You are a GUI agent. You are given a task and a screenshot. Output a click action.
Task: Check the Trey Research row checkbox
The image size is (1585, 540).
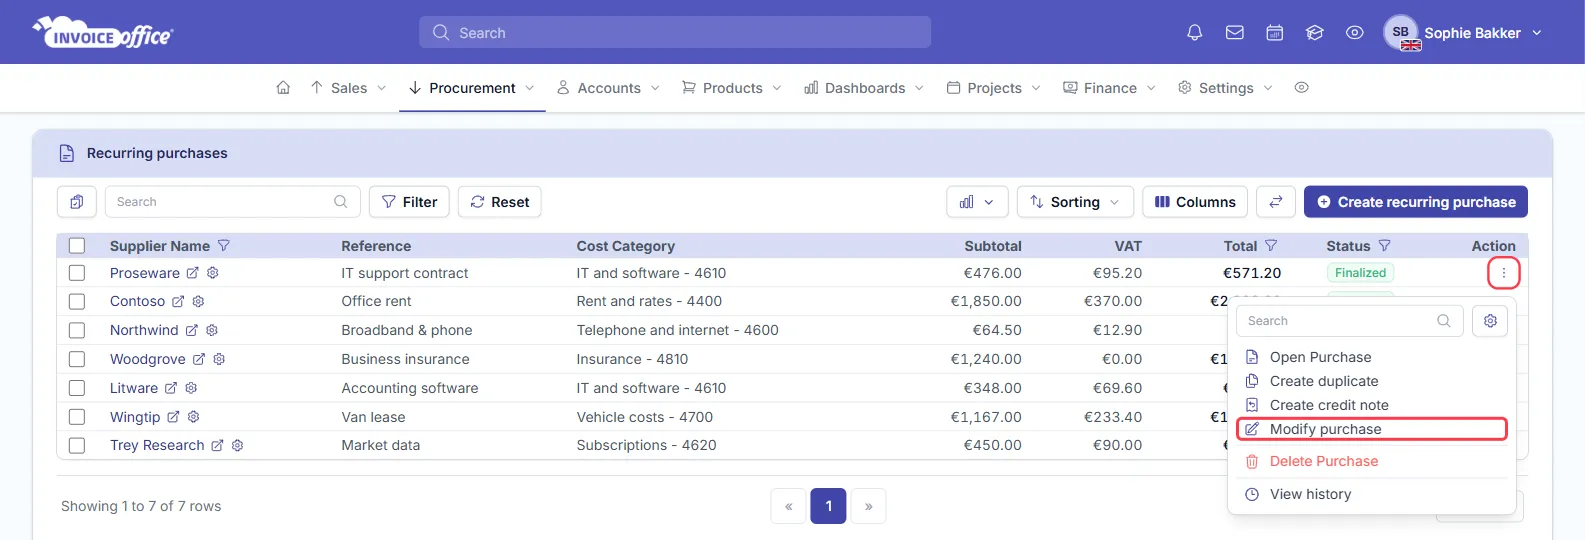pos(77,446)
